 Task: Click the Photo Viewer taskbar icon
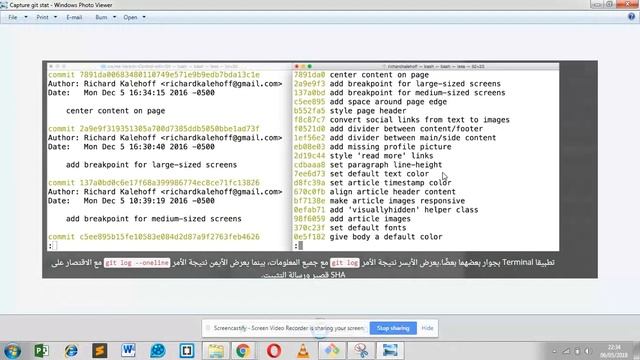coord(390,351)
